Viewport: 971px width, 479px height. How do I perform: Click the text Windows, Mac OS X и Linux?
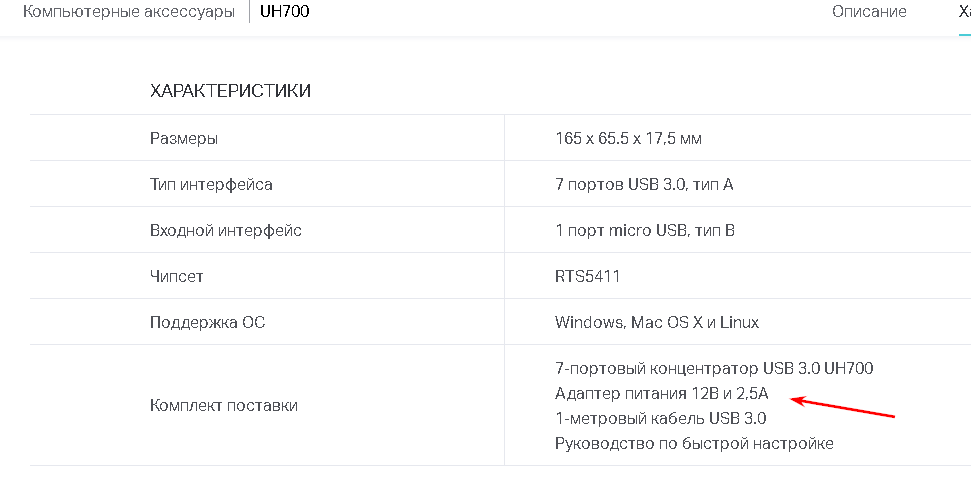click(x=656, y=322)
